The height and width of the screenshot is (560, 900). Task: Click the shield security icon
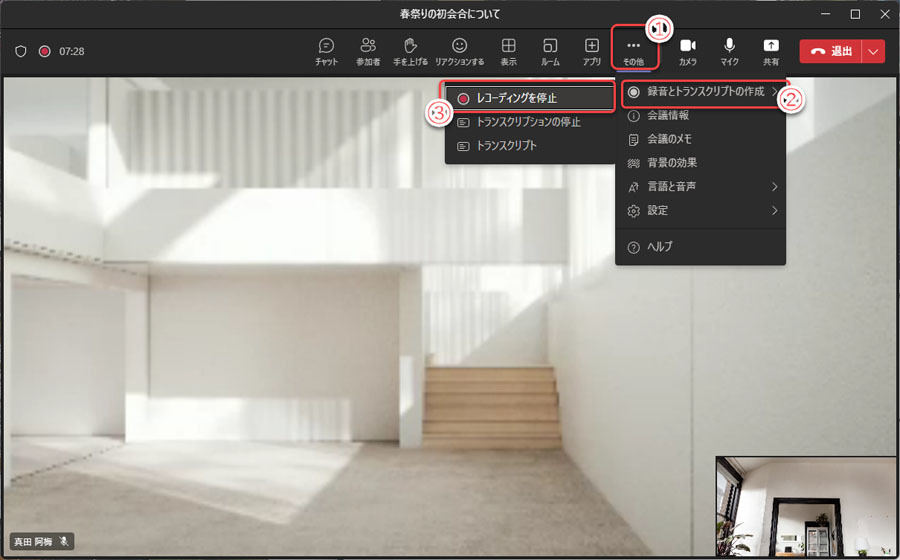21,52
